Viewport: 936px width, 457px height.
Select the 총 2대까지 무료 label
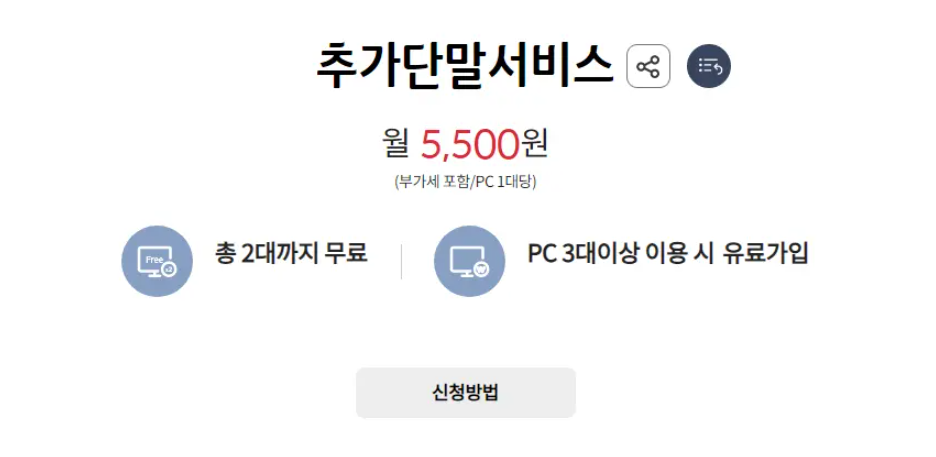(x=291, y=254)
